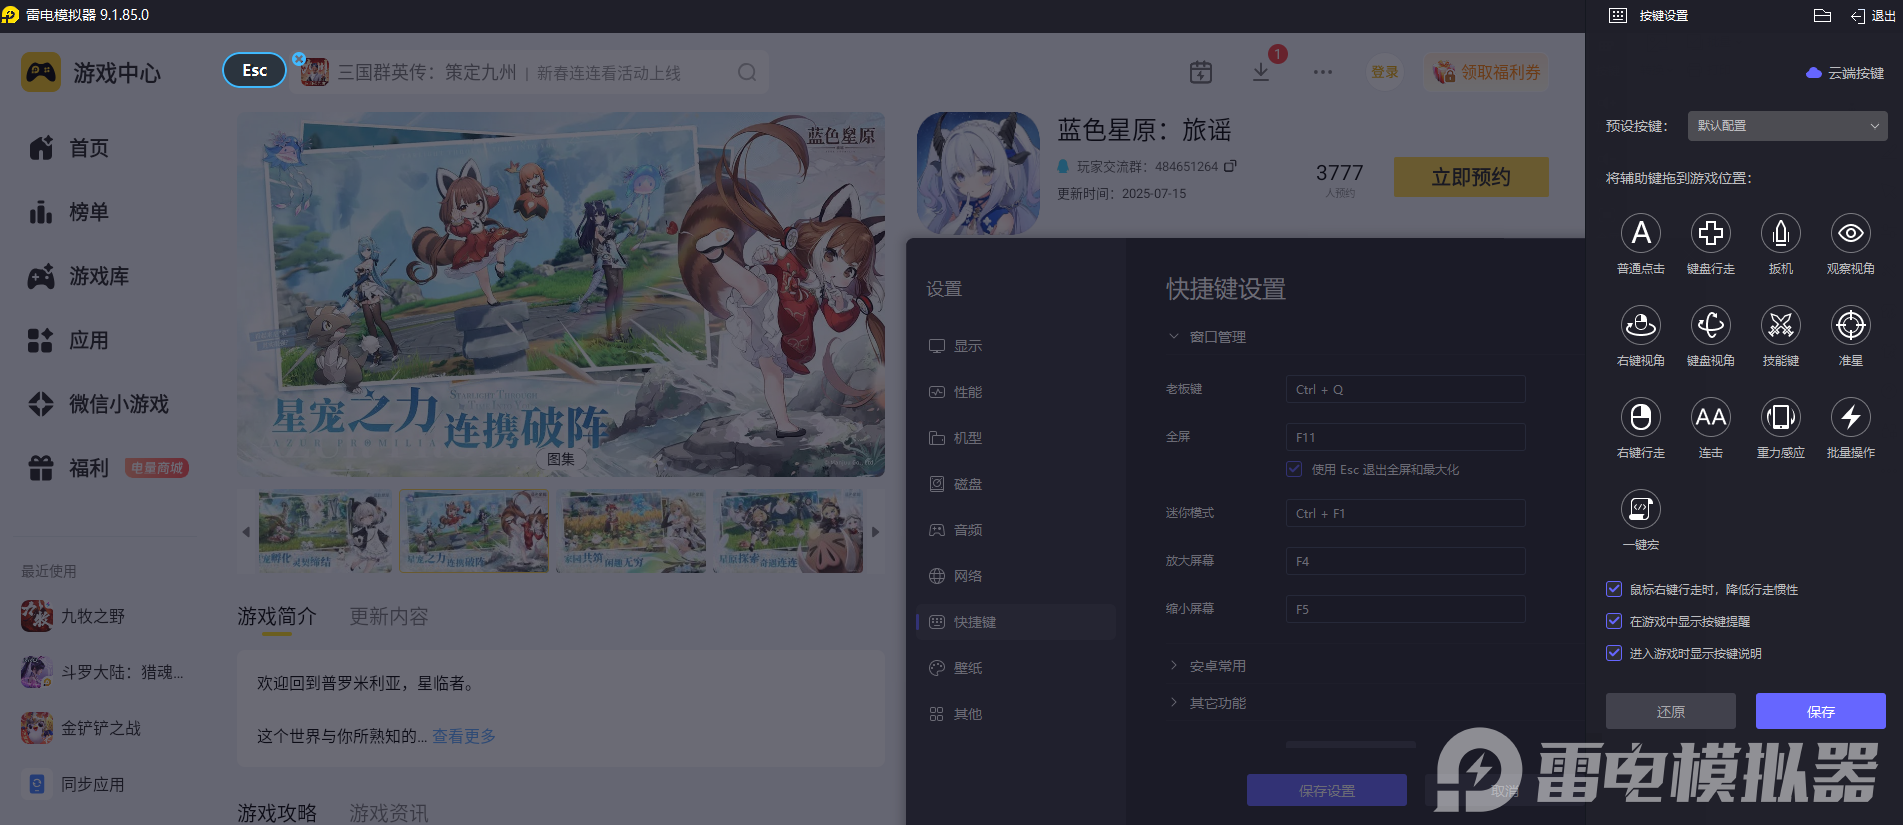
Task: Remove the Esc key mapping with its X
Action: 298,59
